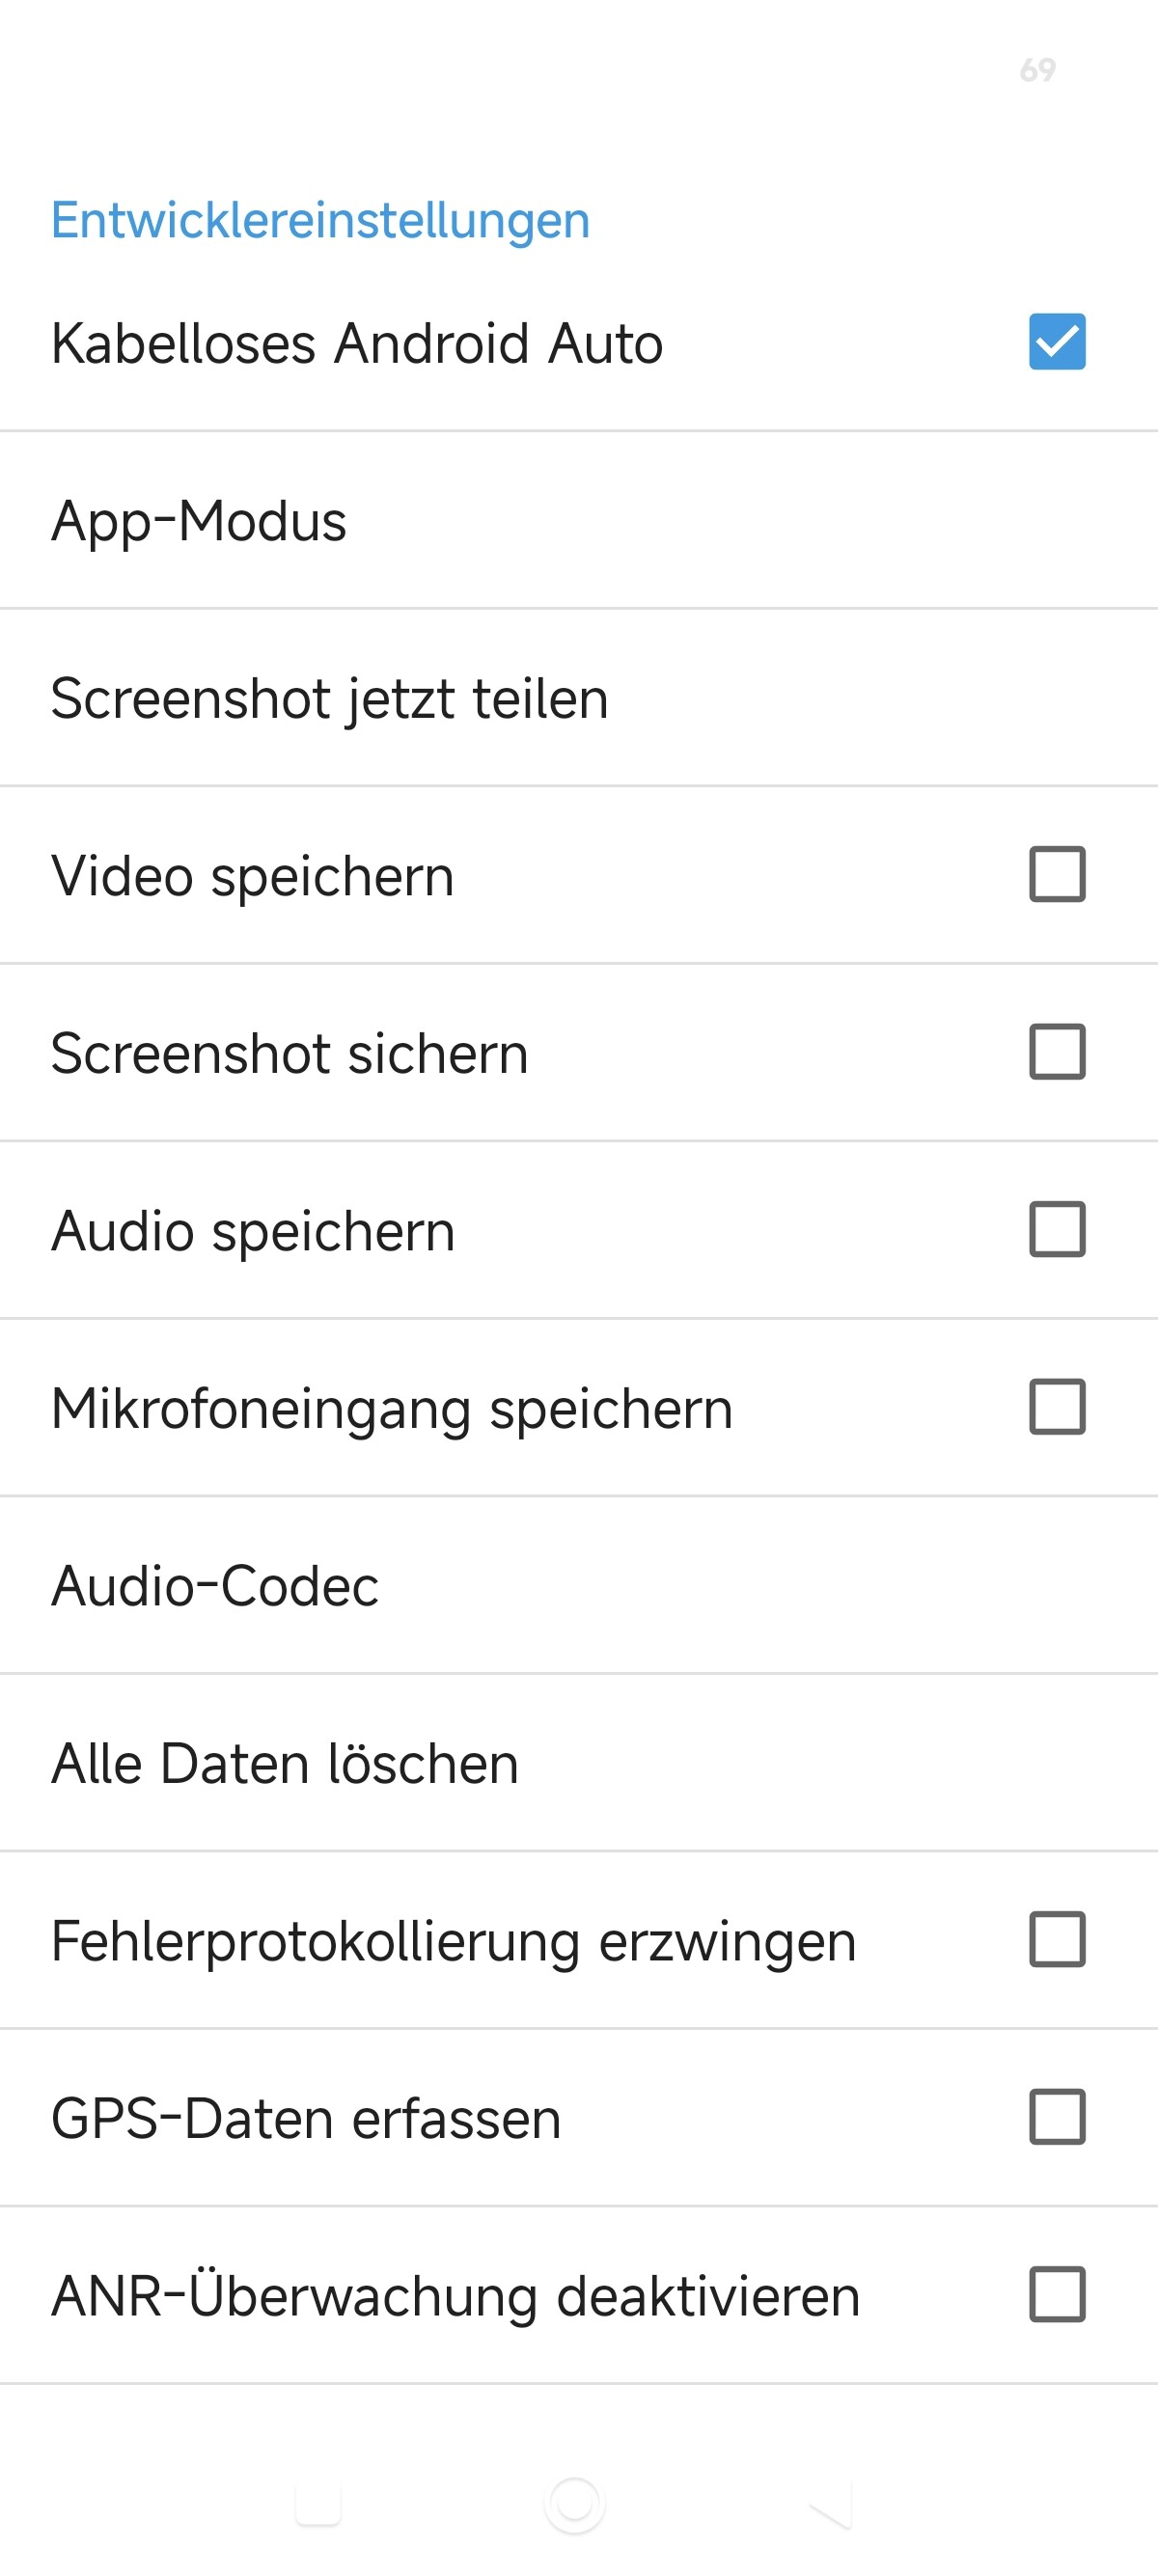Image resolution: width=1158 pixels, height=2576 pixels.
Task: Select the Entwicklereinstellungen header
Action: pyautogui.click(x=321, y=221)
